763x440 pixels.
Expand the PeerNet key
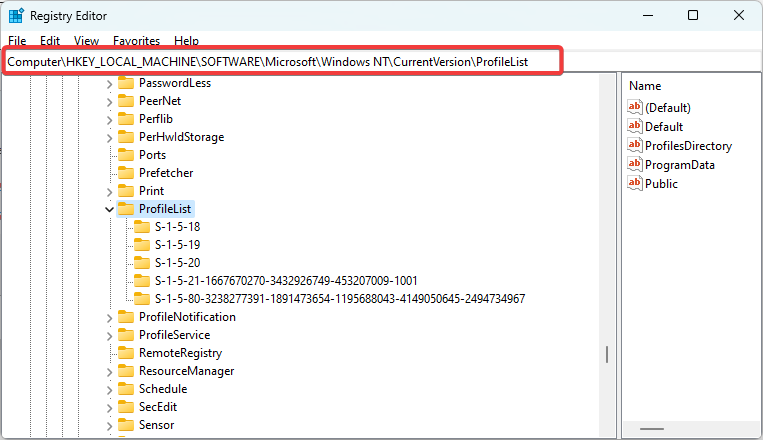(x=109, y=102)
